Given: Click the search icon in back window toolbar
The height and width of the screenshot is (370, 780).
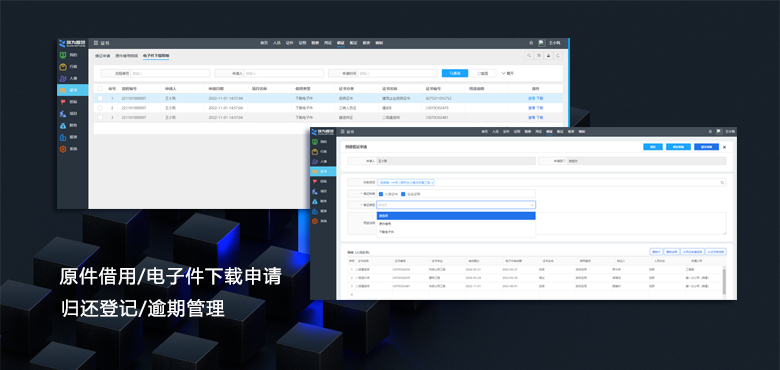Looking at the screenshot, I should [529, 56].
